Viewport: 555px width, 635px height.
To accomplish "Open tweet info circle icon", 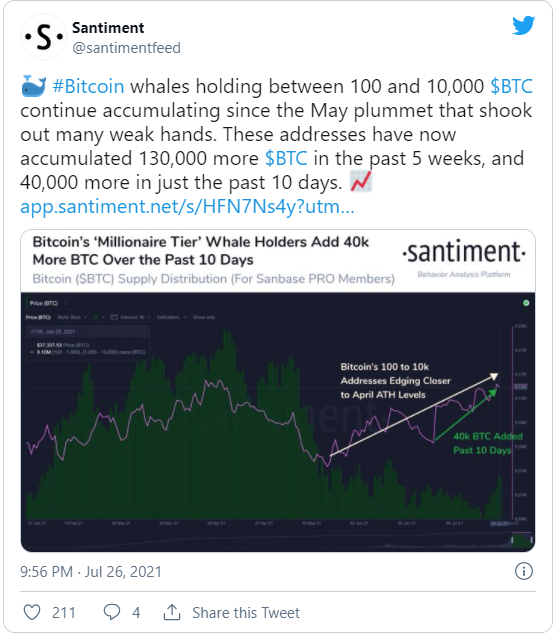I will [x=523, y=571].
